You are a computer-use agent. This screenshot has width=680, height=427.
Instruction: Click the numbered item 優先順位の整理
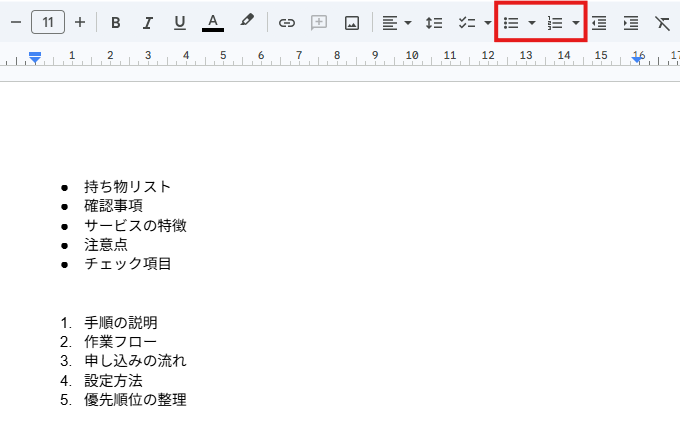pyautogui.click(x=135, y=400)
